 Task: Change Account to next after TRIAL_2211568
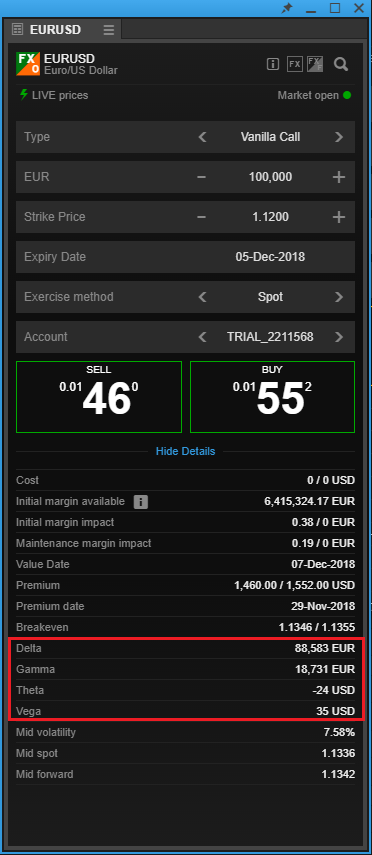coord(339,337)
